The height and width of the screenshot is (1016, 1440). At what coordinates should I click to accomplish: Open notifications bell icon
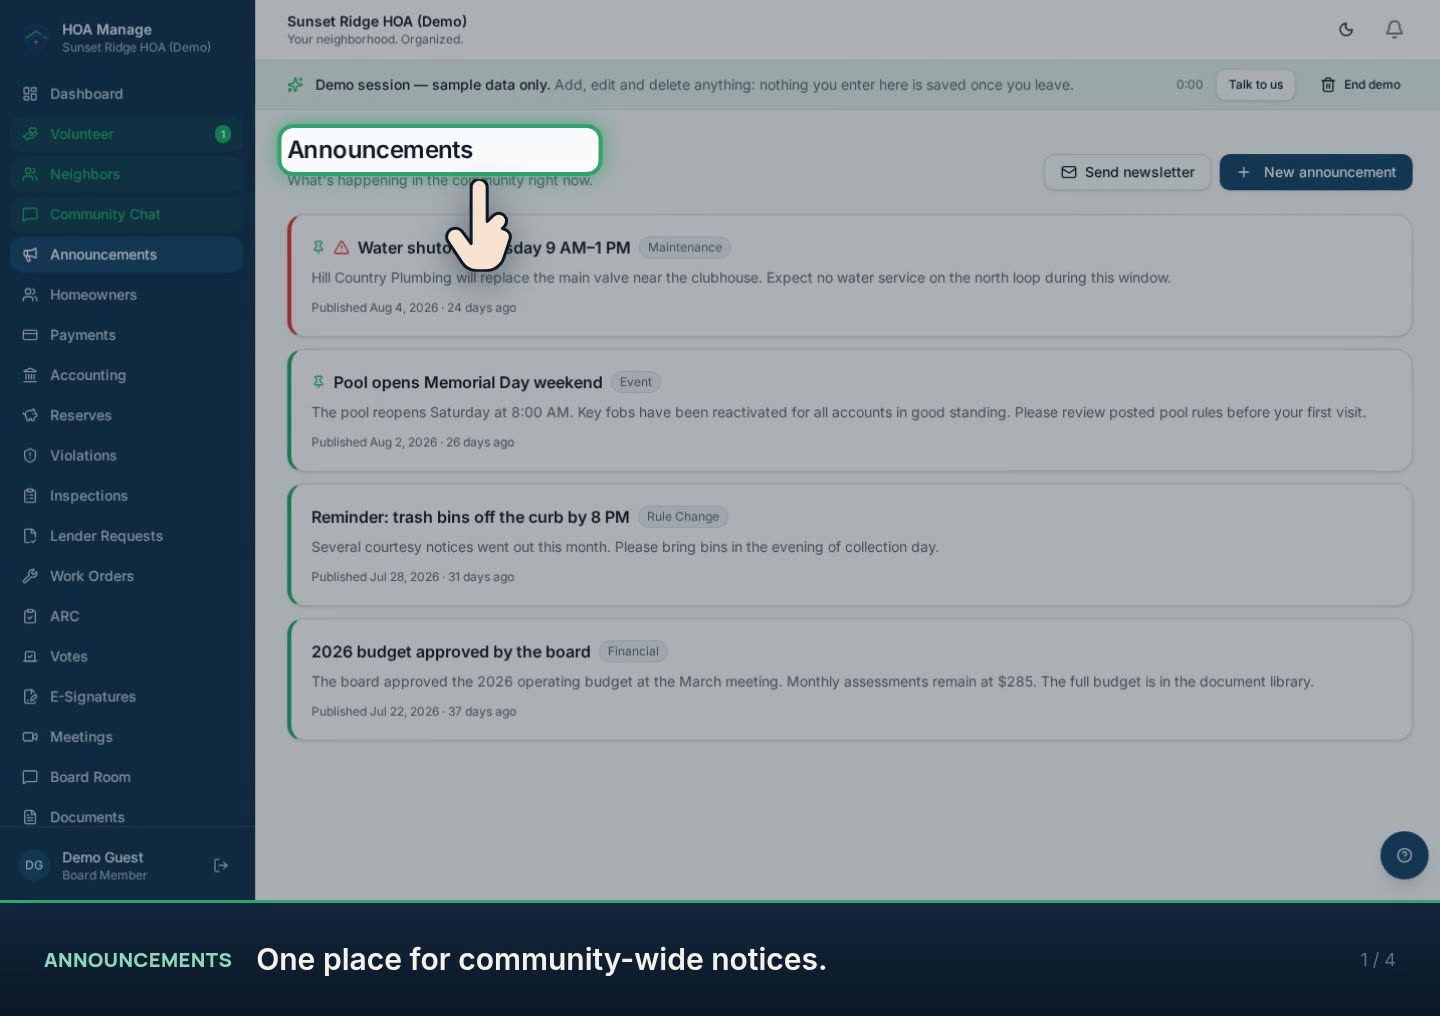click(1394, 30)
